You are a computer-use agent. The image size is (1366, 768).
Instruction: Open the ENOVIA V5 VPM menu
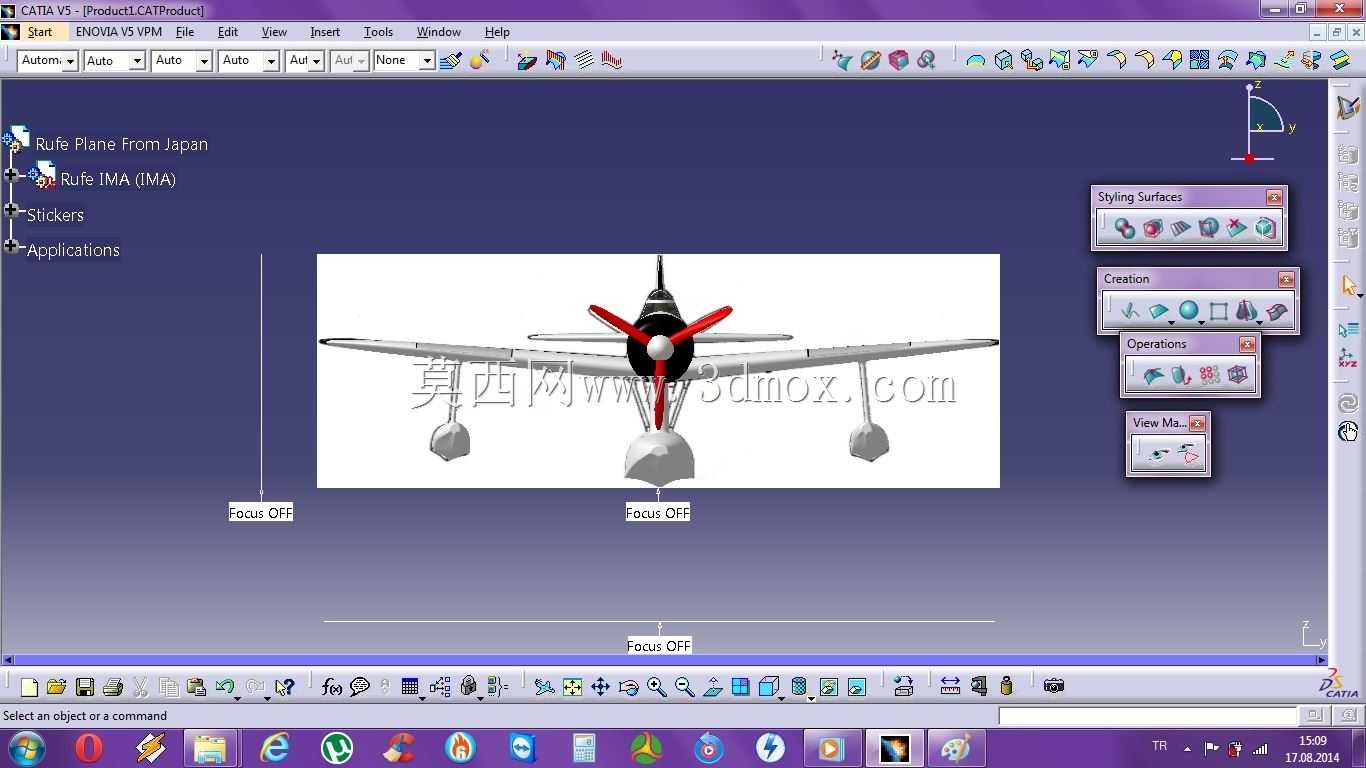[118, 32]
